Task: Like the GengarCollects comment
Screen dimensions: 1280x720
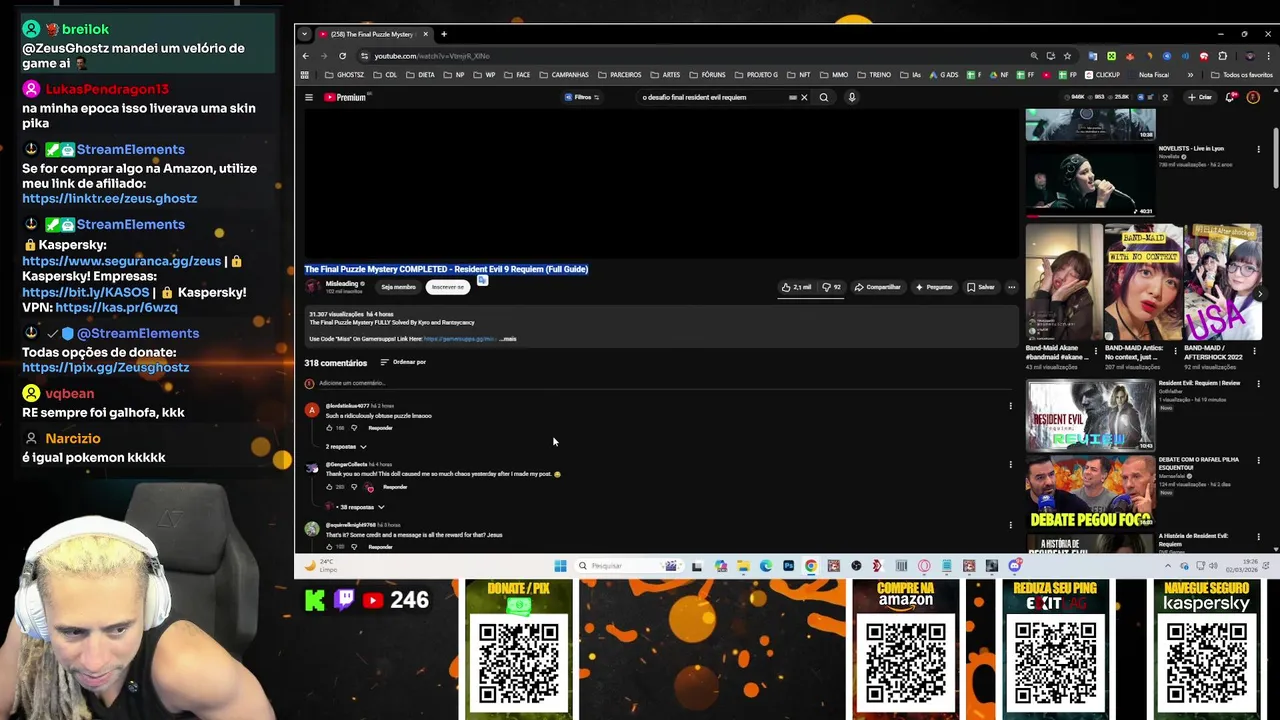Action: point(329,487)
